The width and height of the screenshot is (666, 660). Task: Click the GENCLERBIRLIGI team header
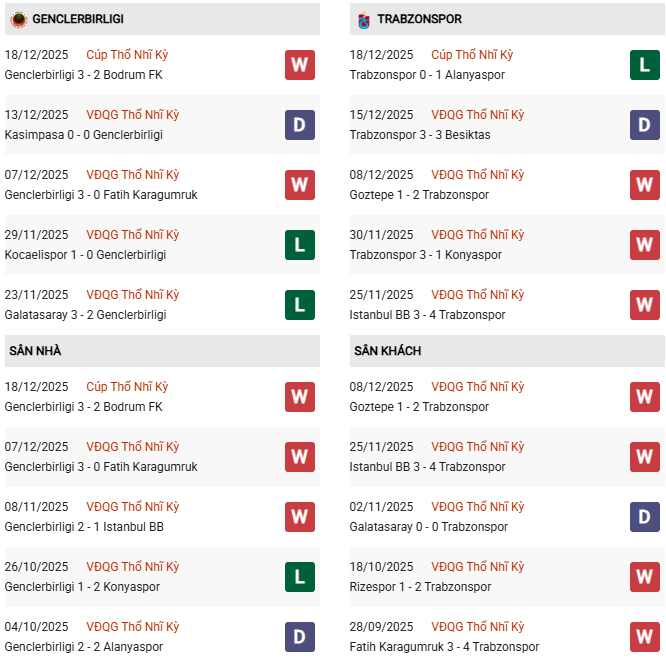pos(78,19)
